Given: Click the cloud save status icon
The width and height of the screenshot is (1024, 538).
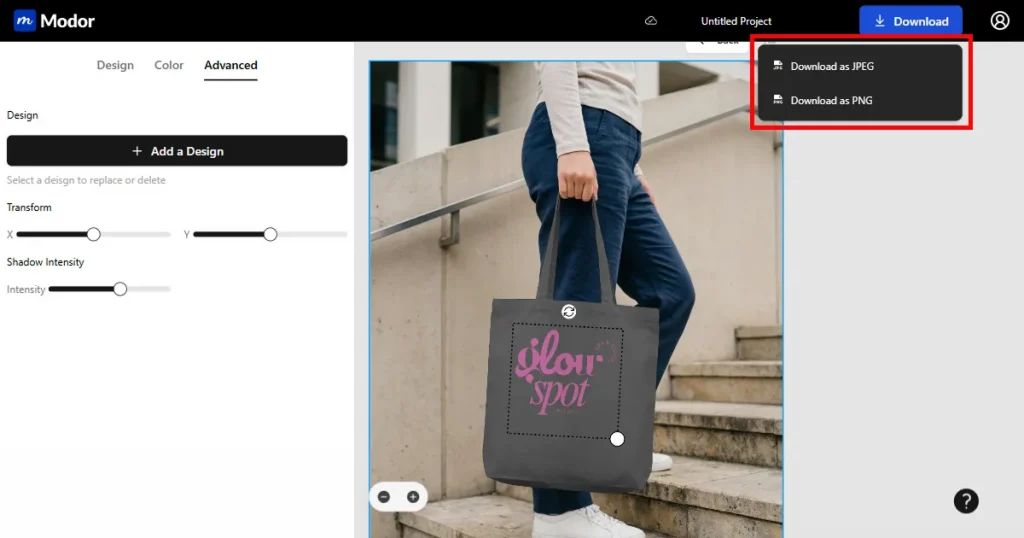Looking at the screenshot, I should click(650, 21).
